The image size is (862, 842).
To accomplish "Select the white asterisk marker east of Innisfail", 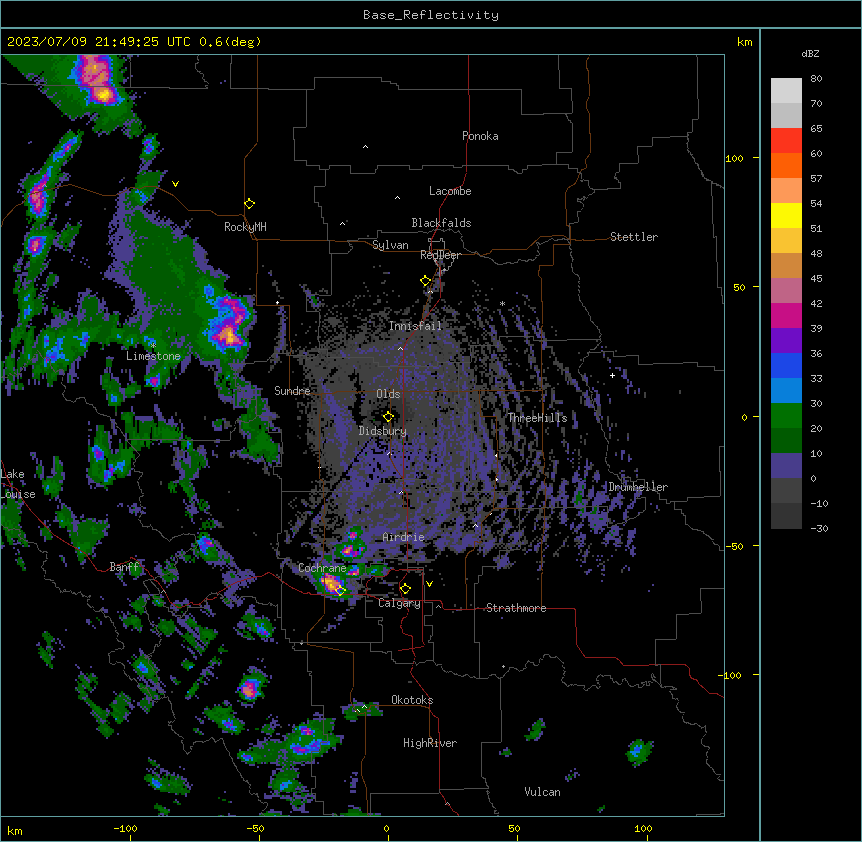I will 502,303.
